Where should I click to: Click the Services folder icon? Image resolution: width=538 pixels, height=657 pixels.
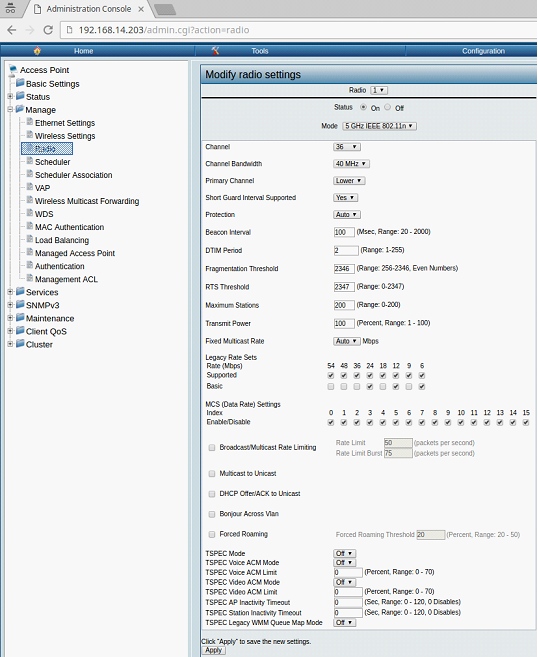click(20, 291)
